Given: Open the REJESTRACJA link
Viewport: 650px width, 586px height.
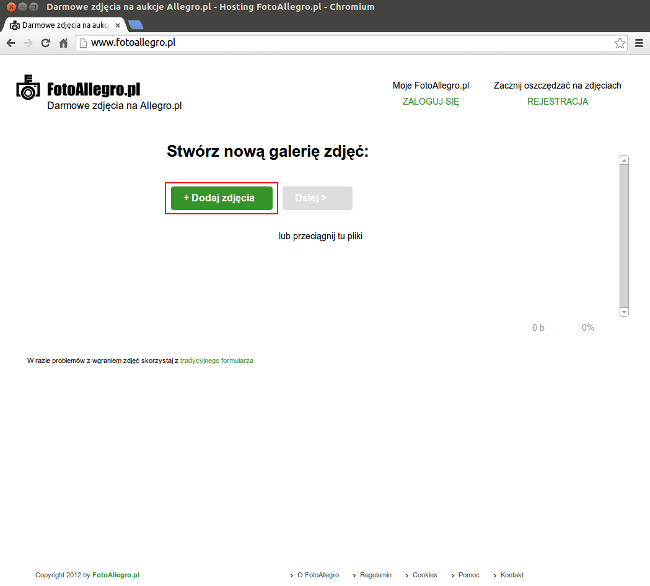Looking at the screenshot, I should coord(558,102).
